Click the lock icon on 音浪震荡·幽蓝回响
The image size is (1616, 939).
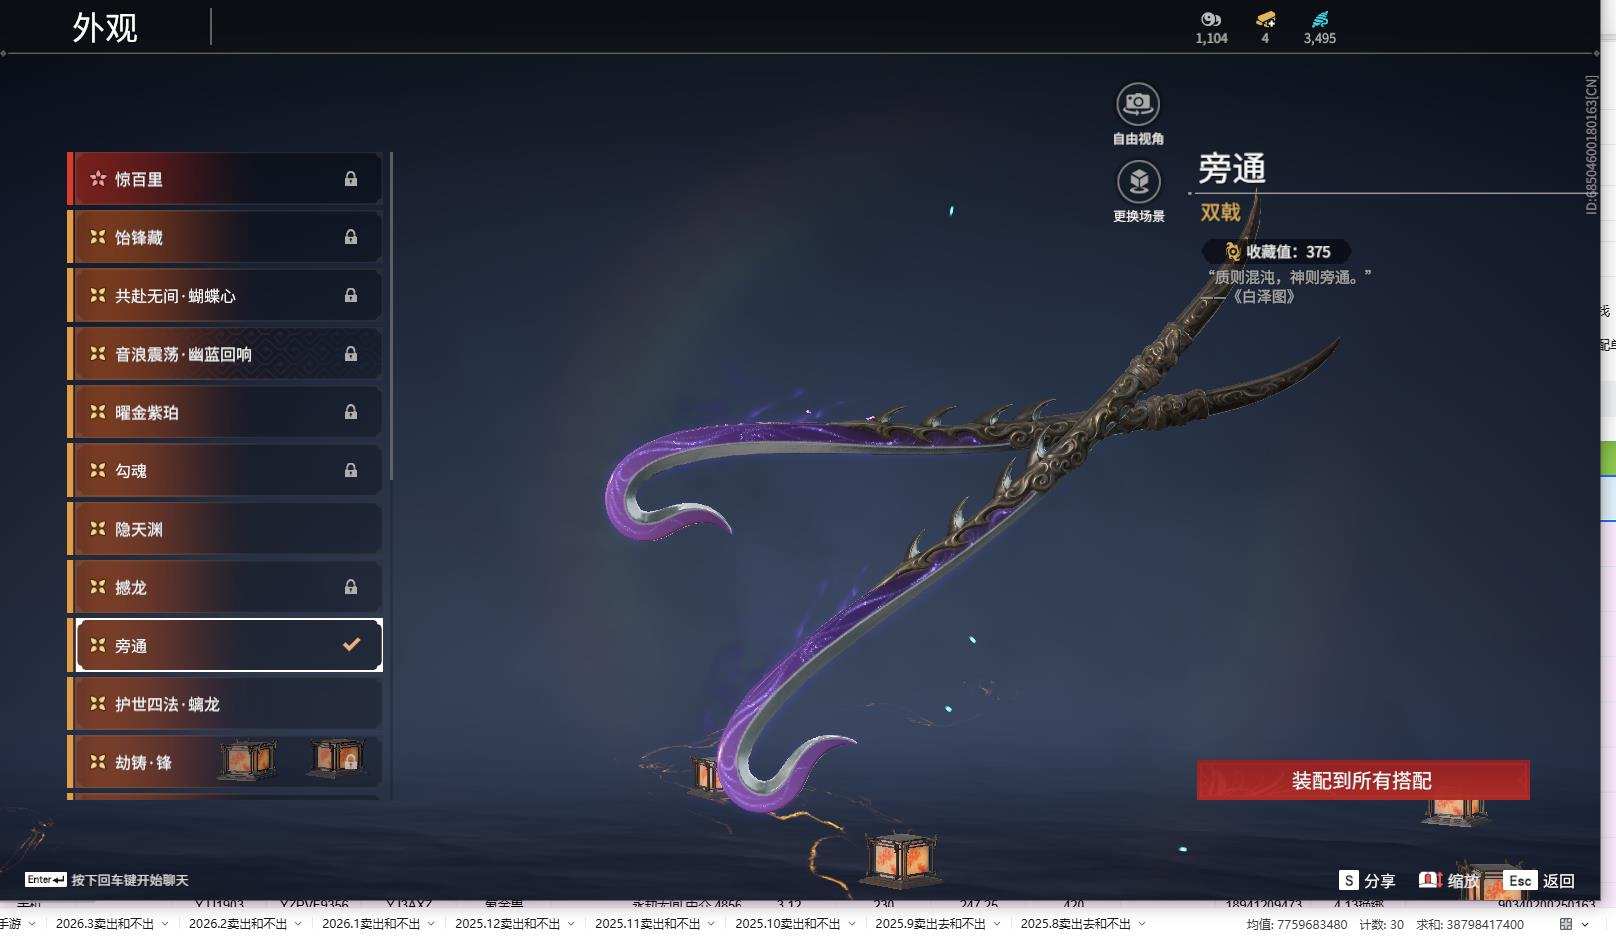(x=351, y=353)
